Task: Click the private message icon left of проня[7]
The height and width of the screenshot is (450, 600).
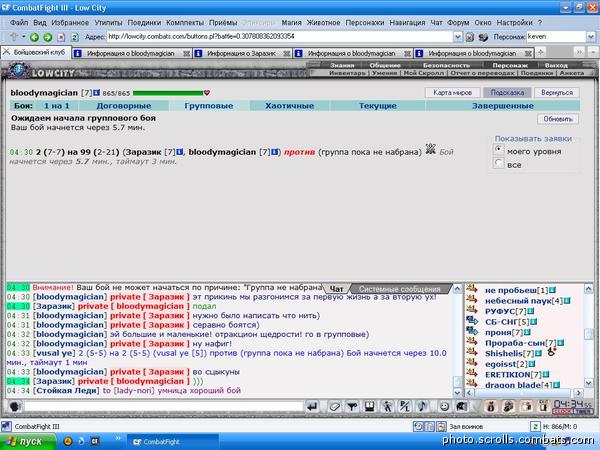Action: pos(472,331)
